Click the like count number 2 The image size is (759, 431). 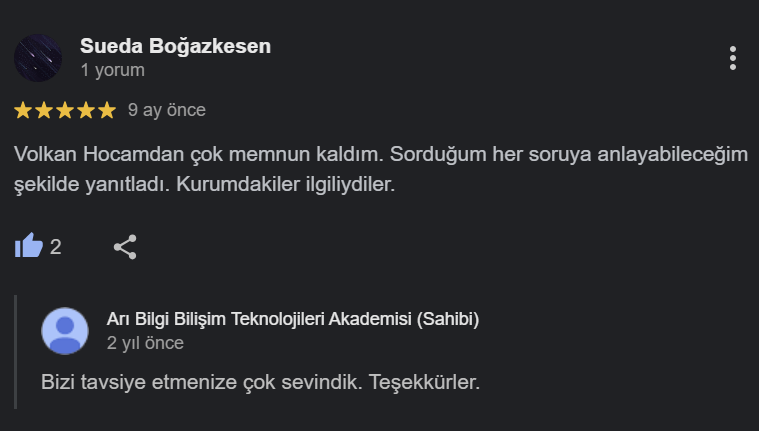coord(56,247)
